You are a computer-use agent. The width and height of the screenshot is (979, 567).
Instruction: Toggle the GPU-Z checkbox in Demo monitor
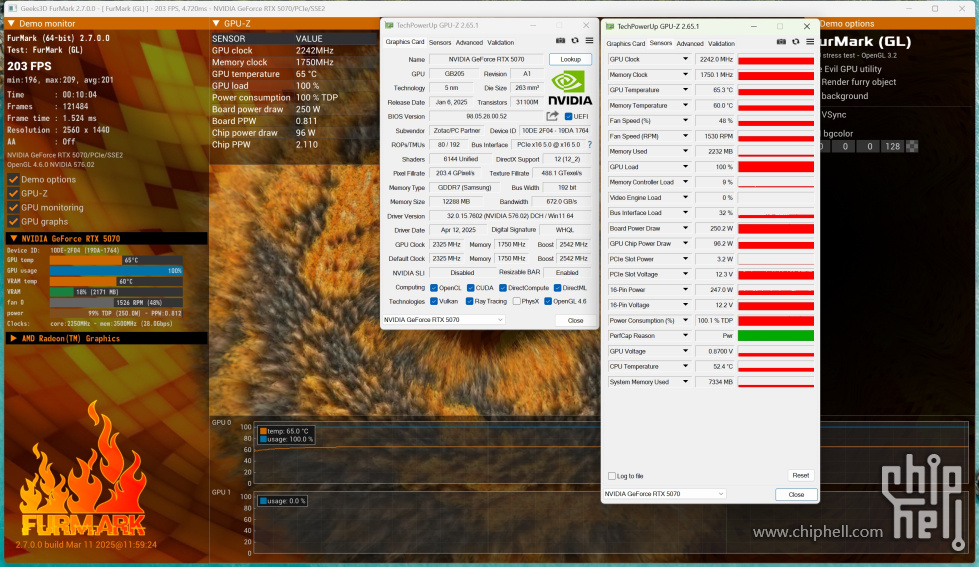point(13,194)
